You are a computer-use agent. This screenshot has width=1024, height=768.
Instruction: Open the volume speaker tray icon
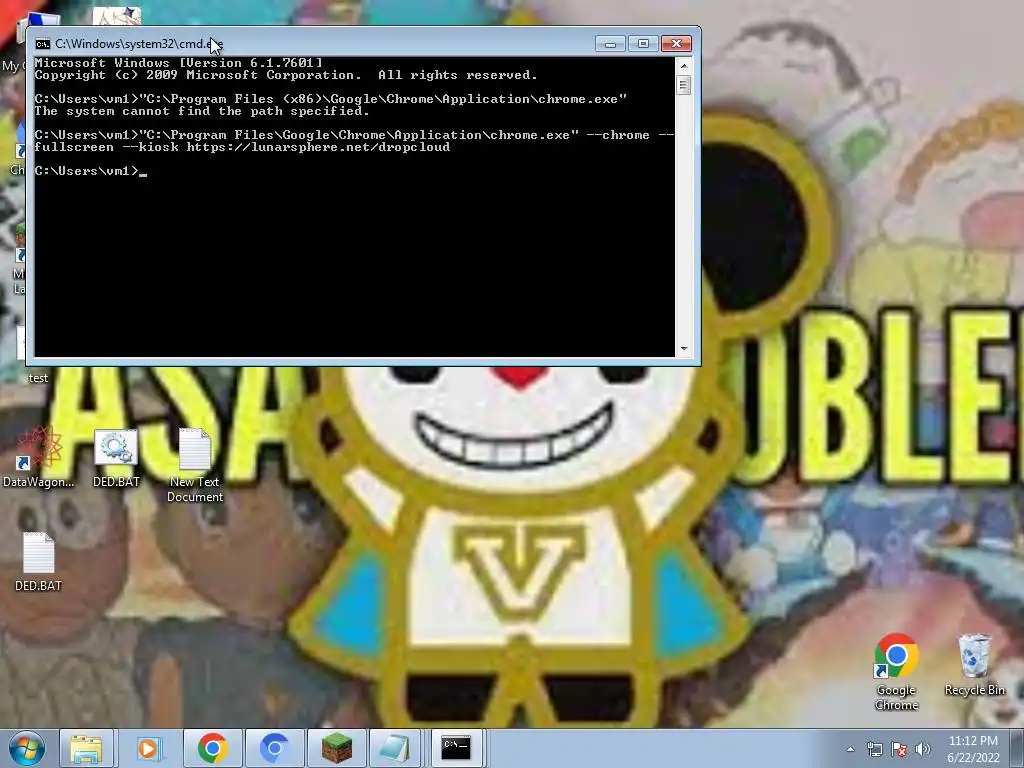click(x=923, y=749)
